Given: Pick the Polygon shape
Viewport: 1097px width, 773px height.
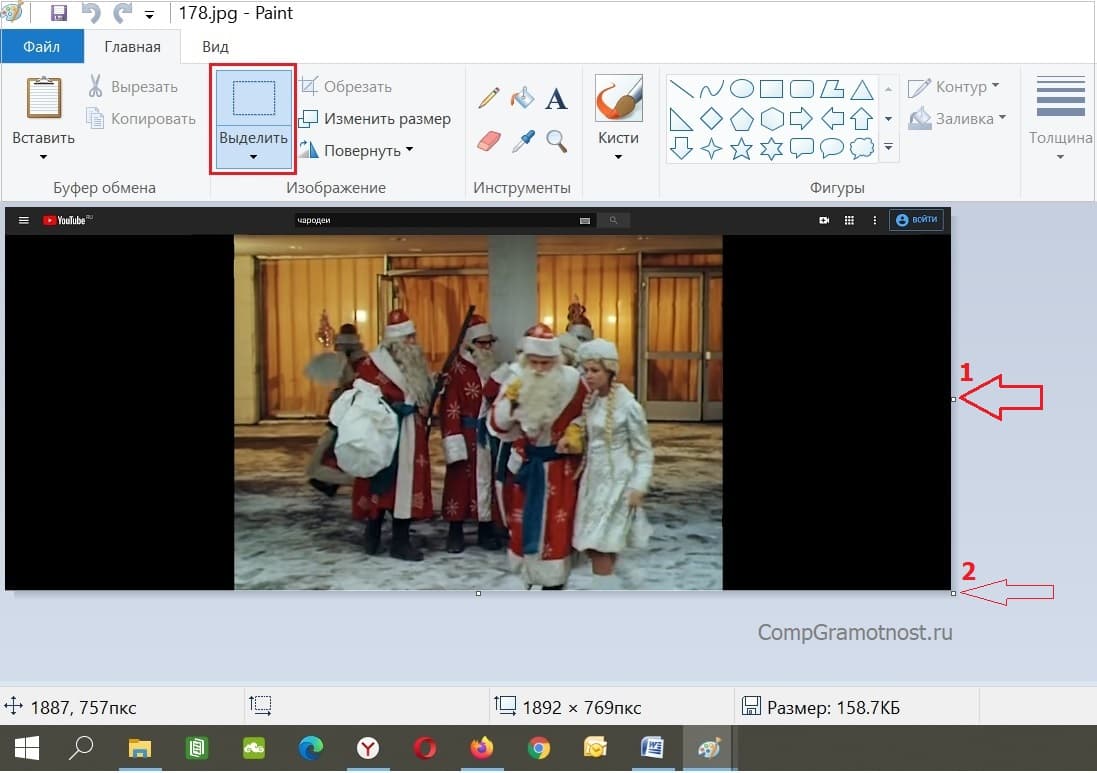Looking at the screenshot, I should coord(832,89).
